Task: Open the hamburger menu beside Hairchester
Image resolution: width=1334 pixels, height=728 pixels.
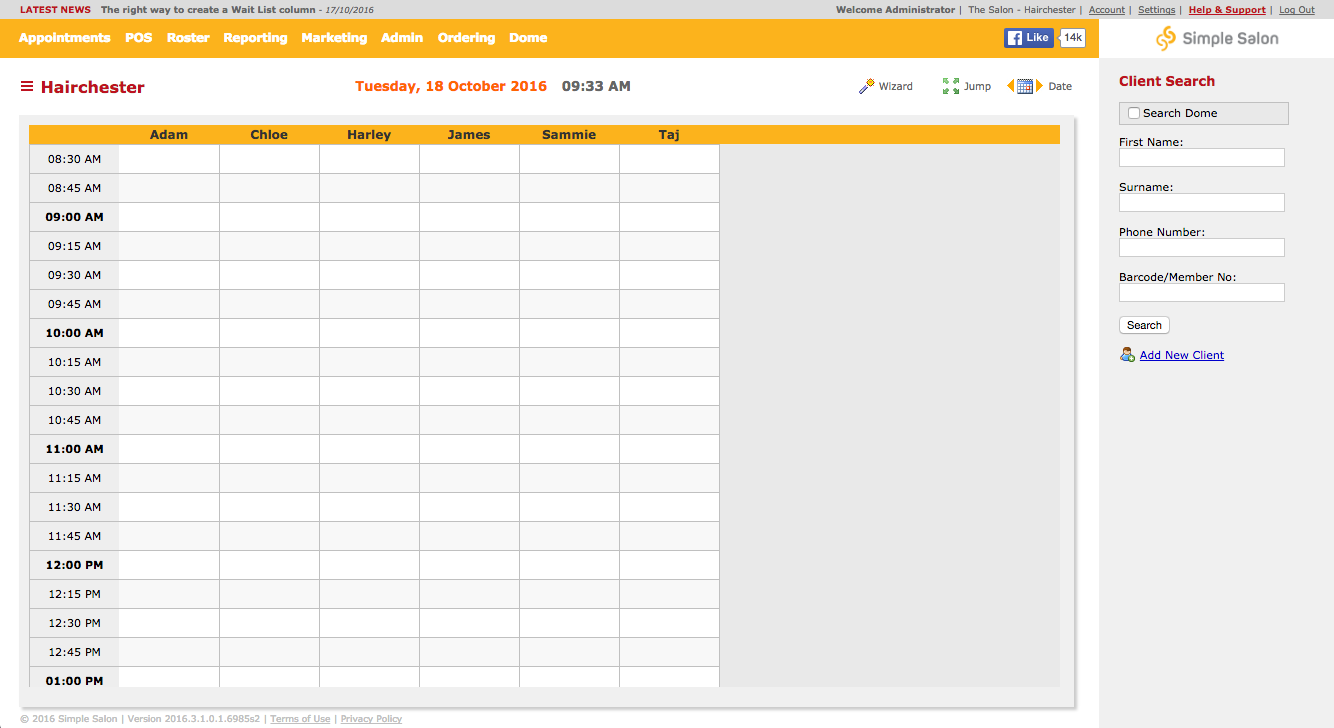Action: (x=27, y=87)
